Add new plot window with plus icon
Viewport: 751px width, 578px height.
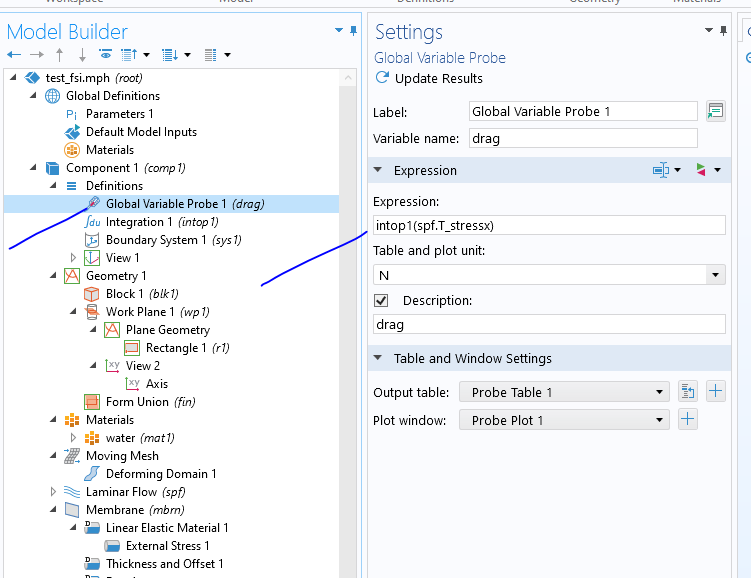(687, 420)
